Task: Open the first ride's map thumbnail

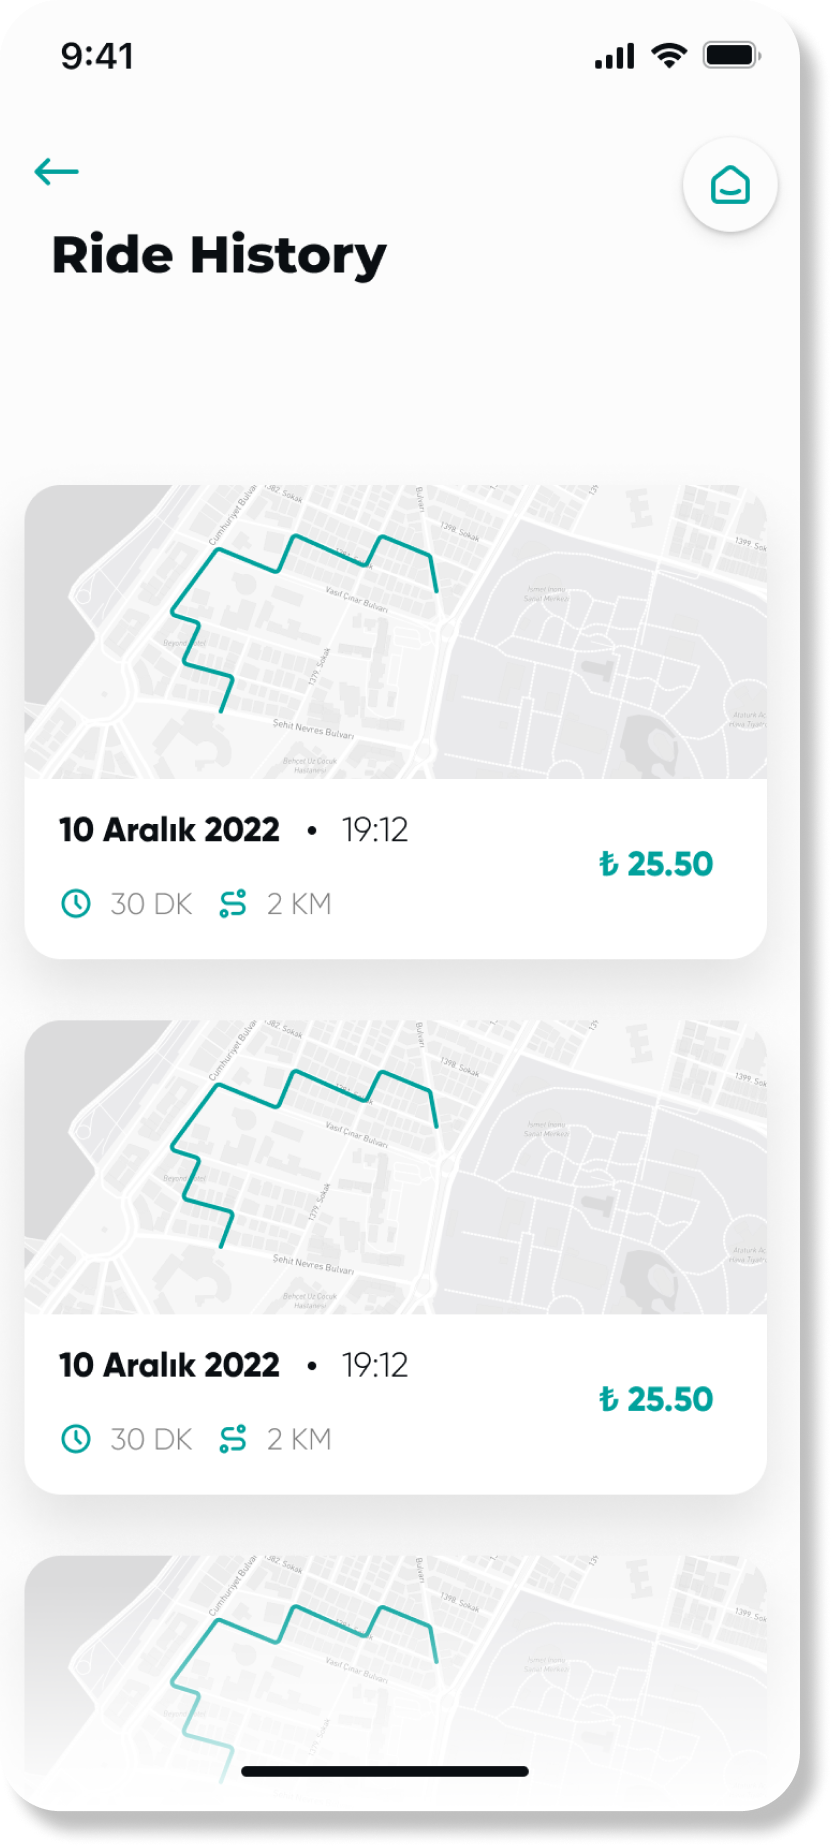Action: (396, 632)
